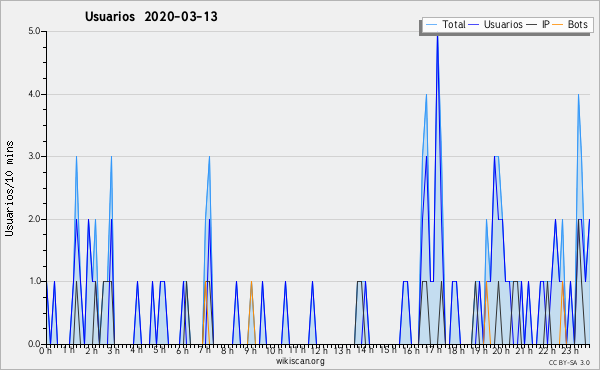Screen dimensions: 600x370
Task: Click the 'Usuarios/10 mins' y-axis label
Action: point(10,188)
